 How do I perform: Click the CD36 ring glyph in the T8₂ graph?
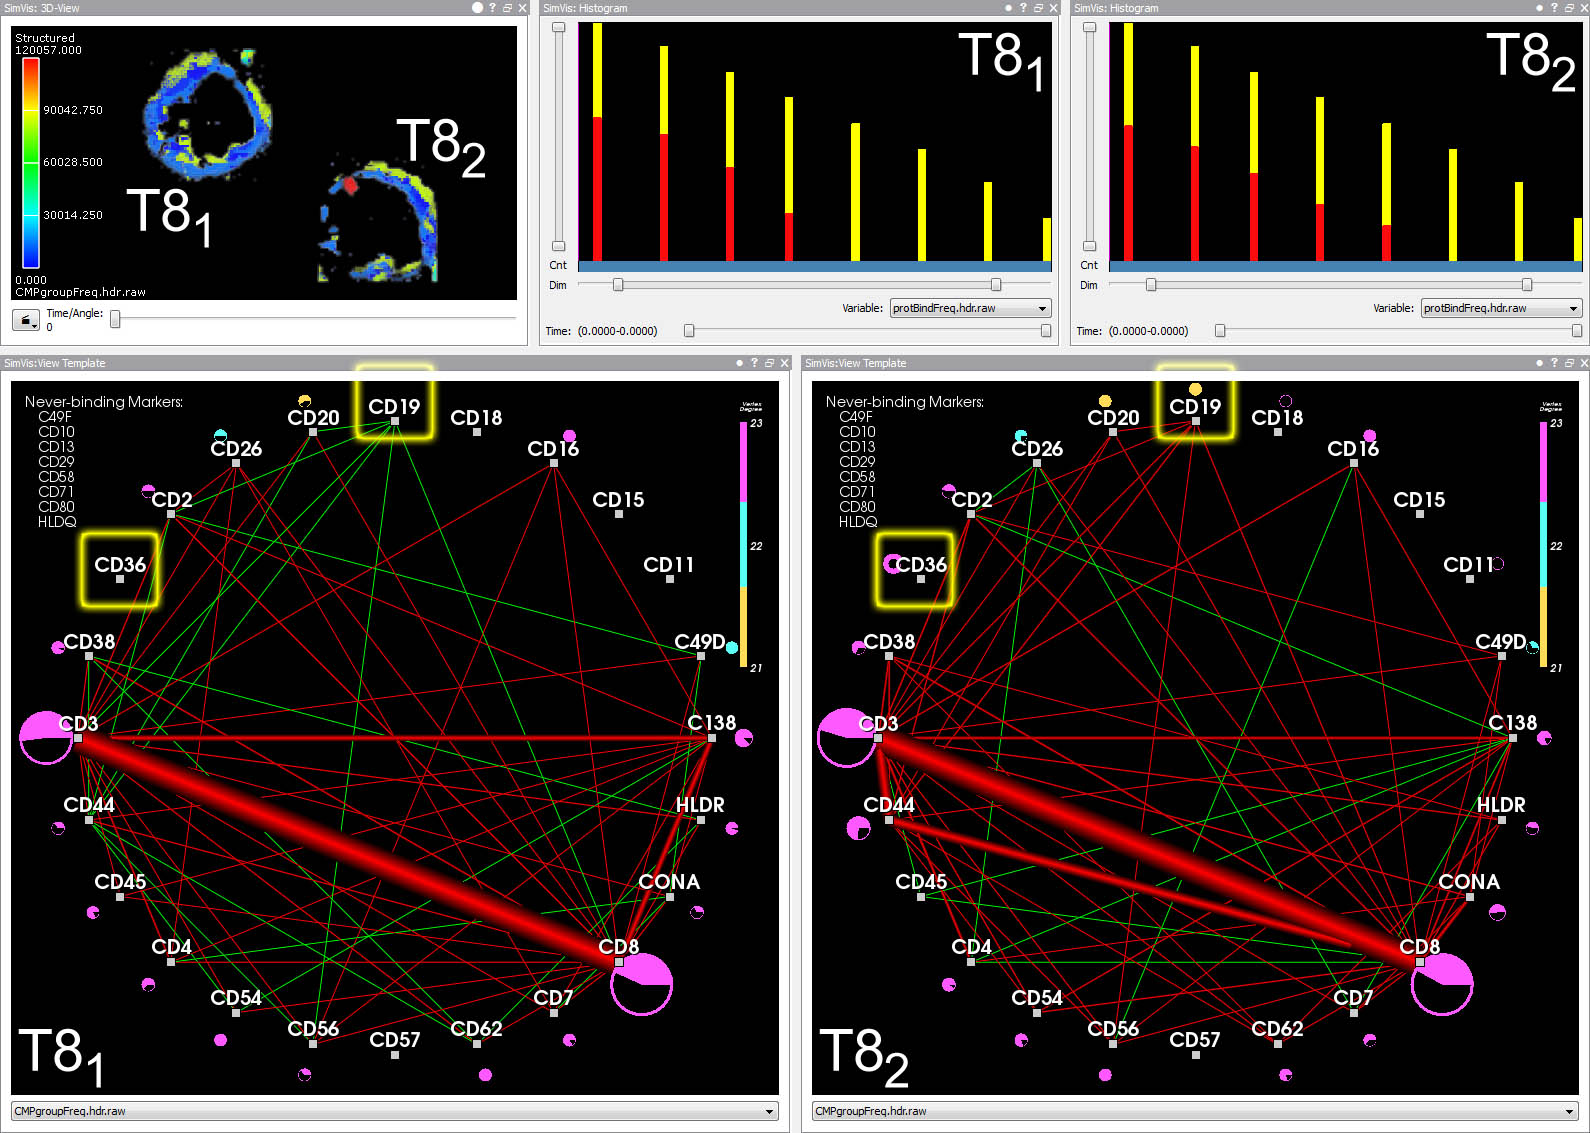[x=892, y=564]
